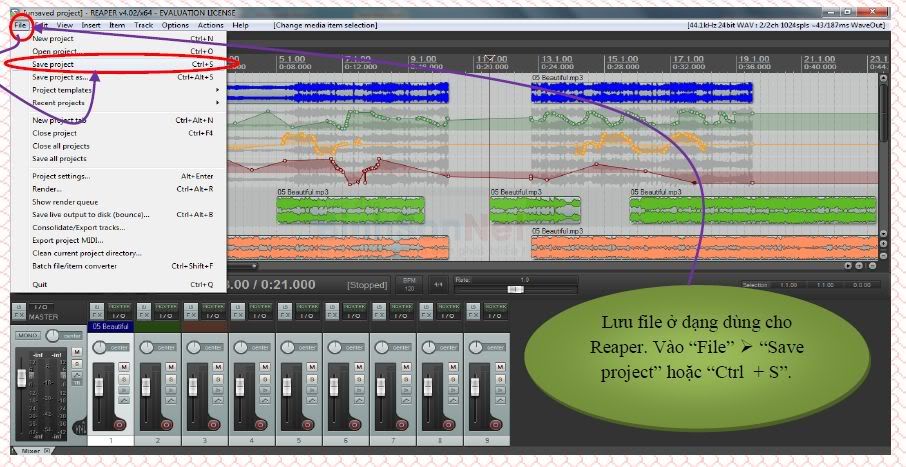Click Render... in the File menu
This screenshot has height=467, width=906.
(47, 188)
